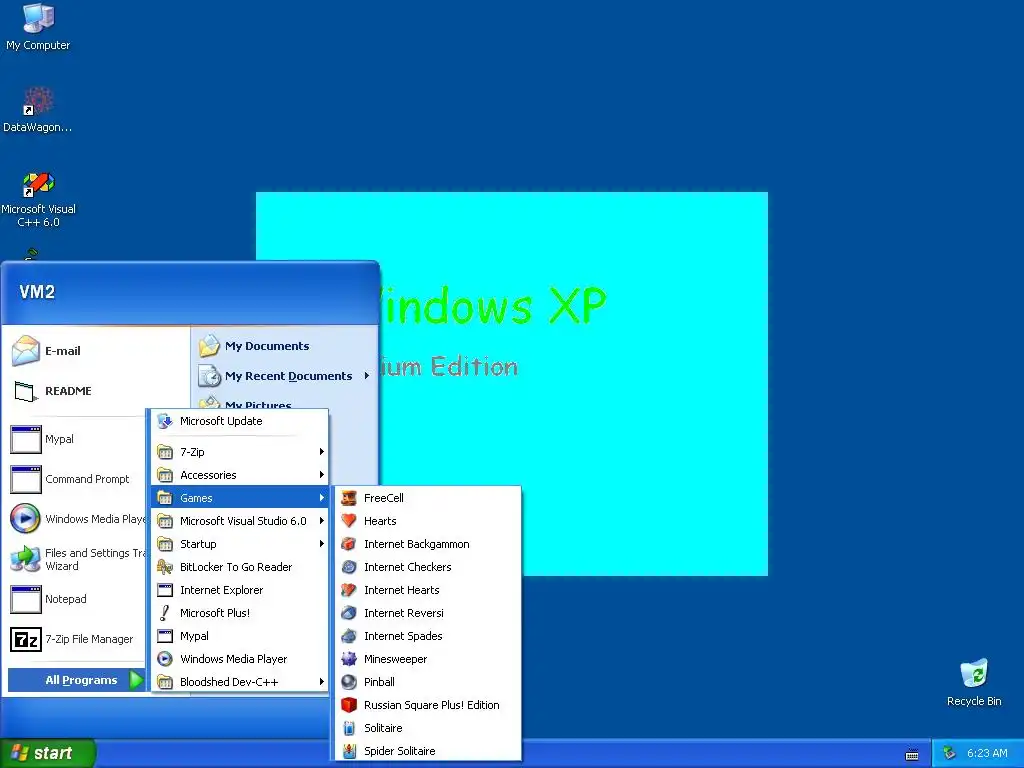Click the Spider Solitaire icon
1024x768 pixels.
point(349,751)
